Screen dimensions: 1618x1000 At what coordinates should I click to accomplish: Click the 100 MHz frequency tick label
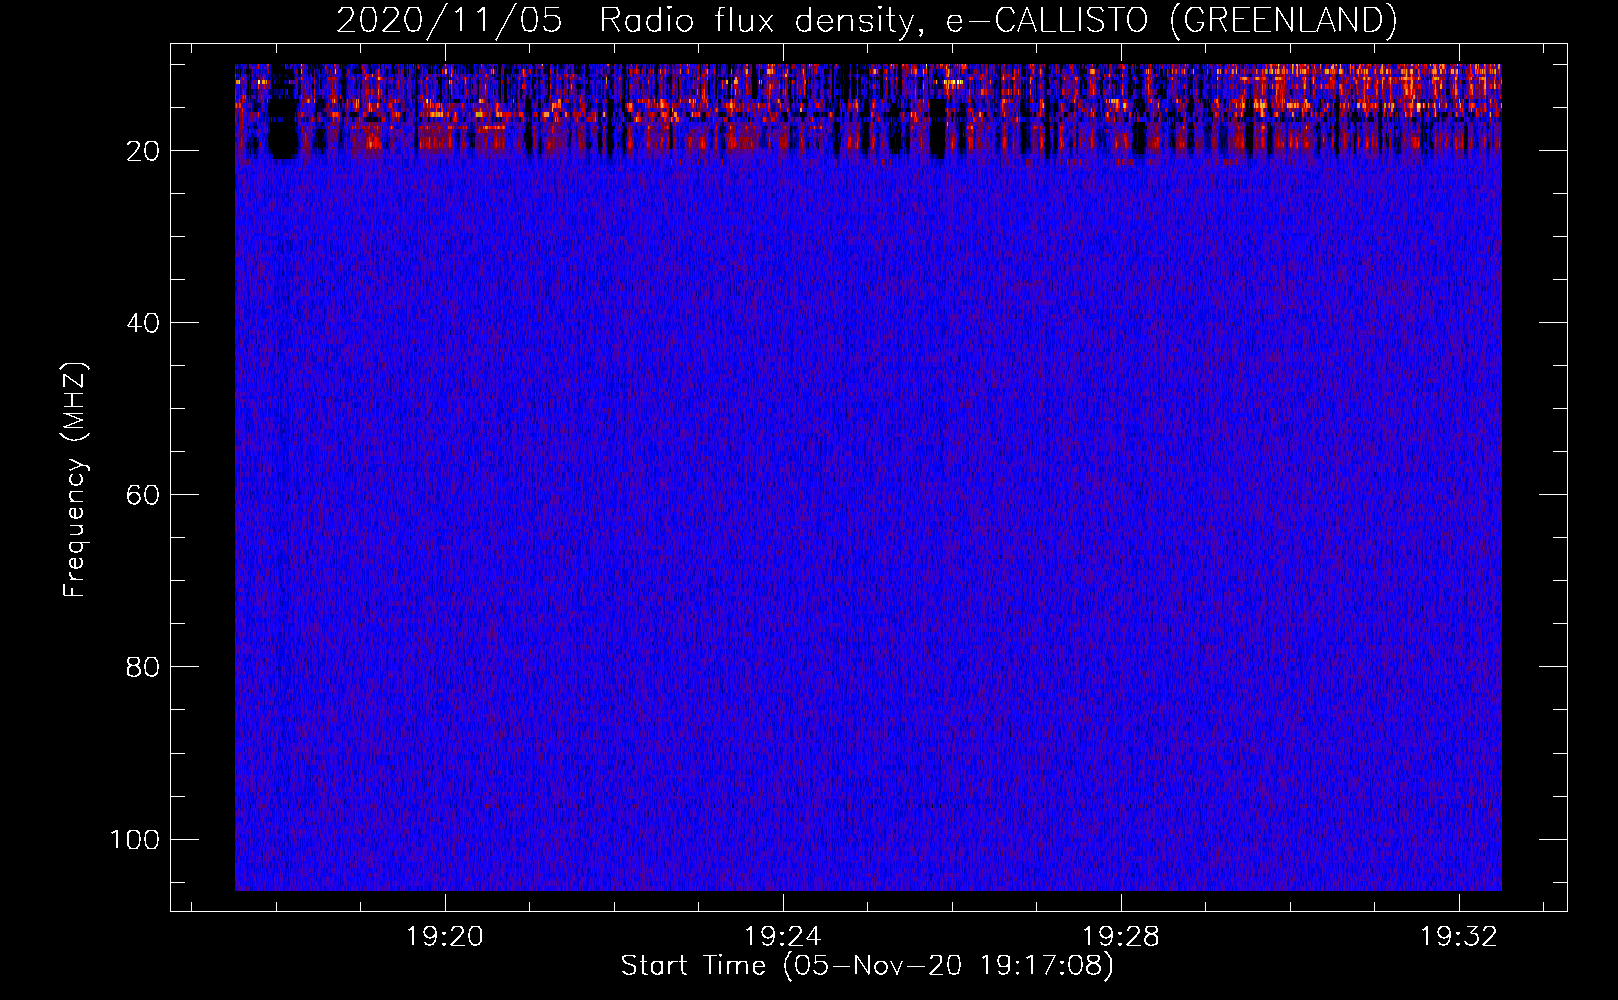pyautogui.click(x=135, y=839)
